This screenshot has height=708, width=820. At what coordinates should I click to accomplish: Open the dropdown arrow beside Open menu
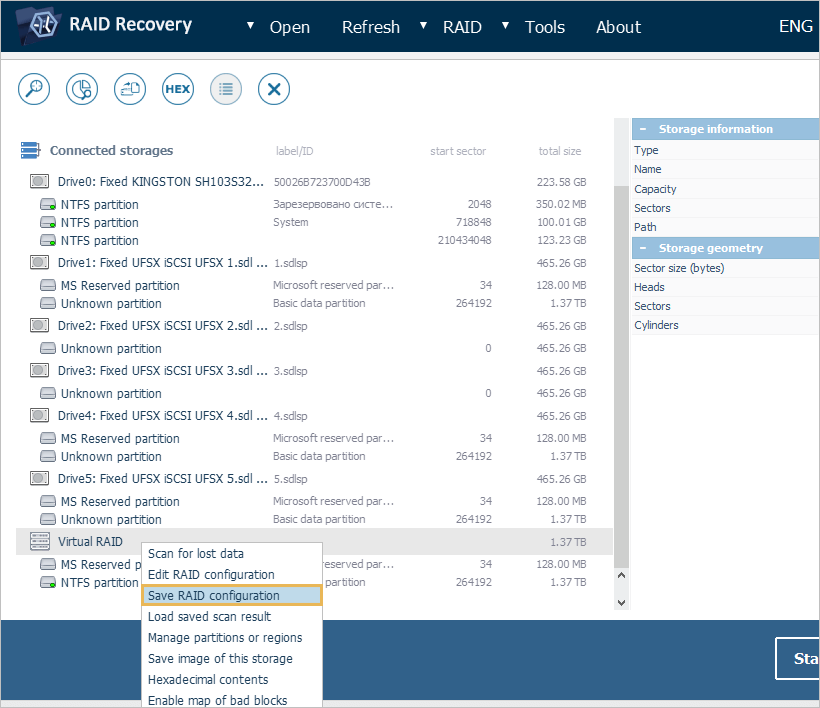click(x=250, y=26)
